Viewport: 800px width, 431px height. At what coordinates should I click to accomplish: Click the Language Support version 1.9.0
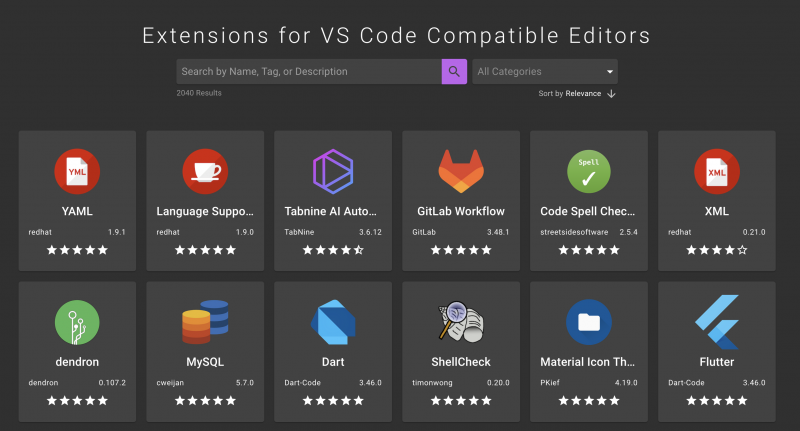(x=245, y=232)
